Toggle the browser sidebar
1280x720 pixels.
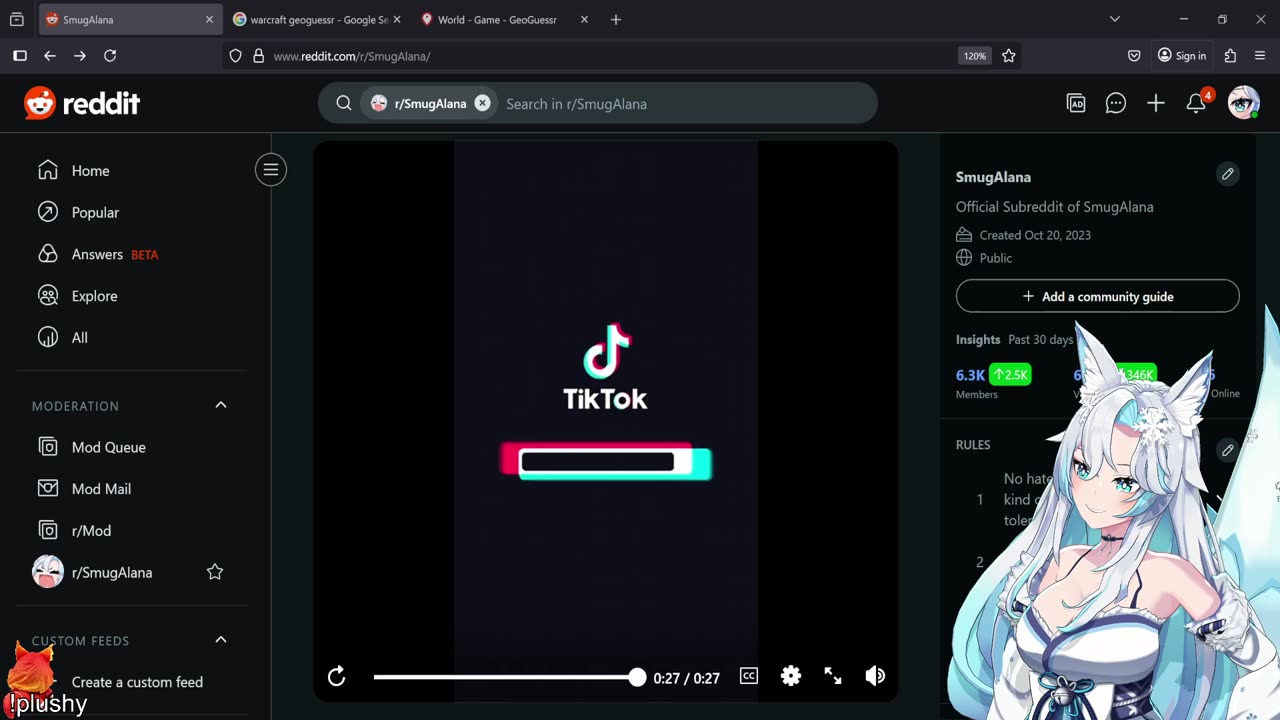coord(20,56)
